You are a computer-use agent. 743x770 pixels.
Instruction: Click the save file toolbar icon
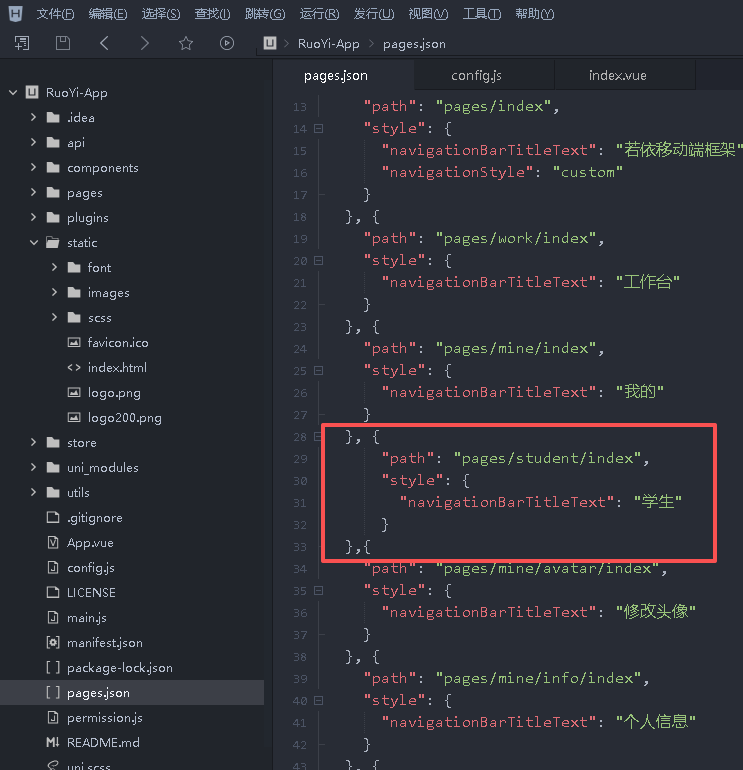[63, 43]
